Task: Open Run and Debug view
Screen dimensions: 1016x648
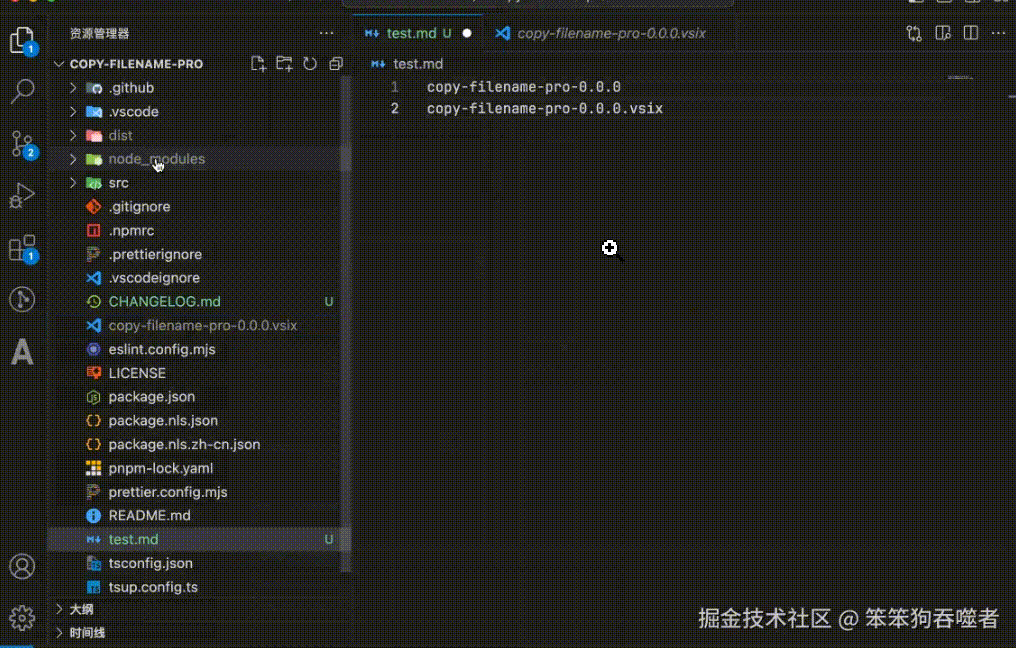Action: click(22, 196)
